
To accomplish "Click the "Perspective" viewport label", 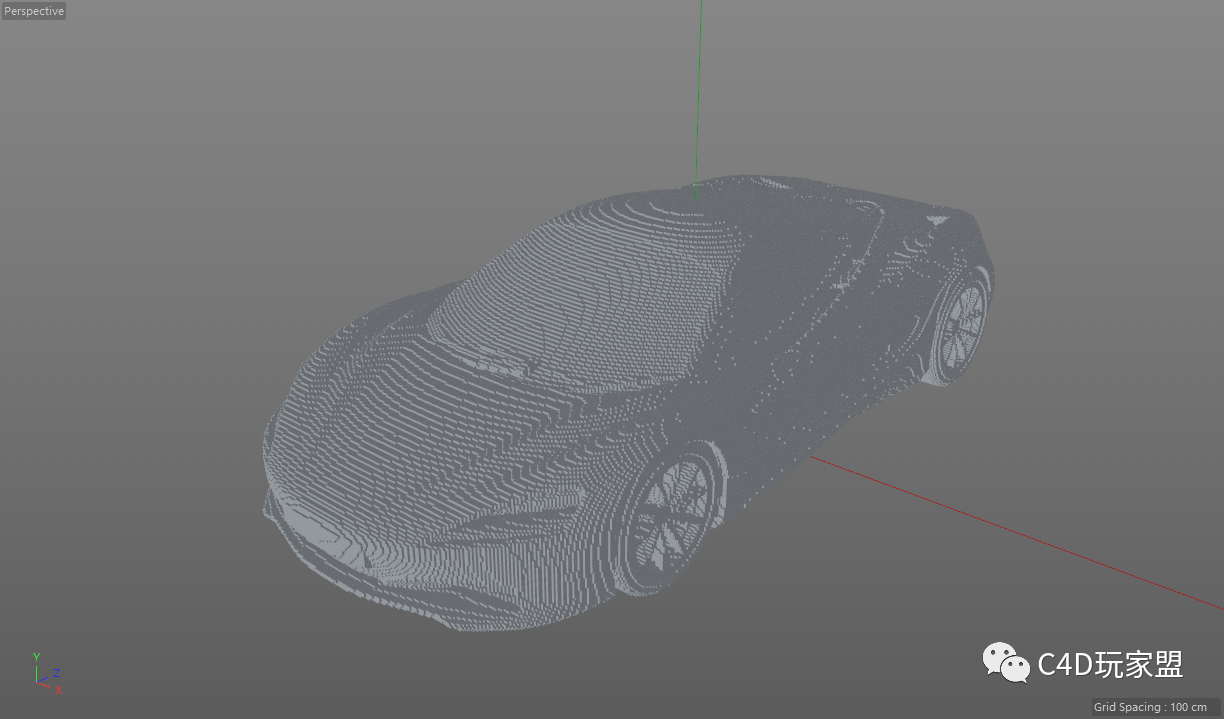I will pyautogui.click(x=34, y=11).
